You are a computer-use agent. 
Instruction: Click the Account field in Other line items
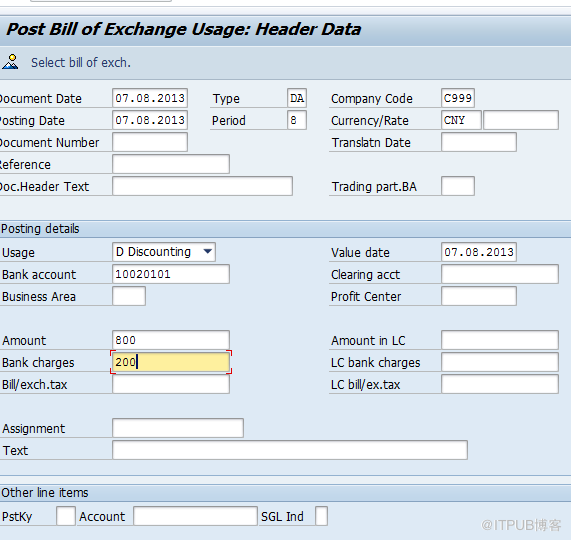point(195,516)
